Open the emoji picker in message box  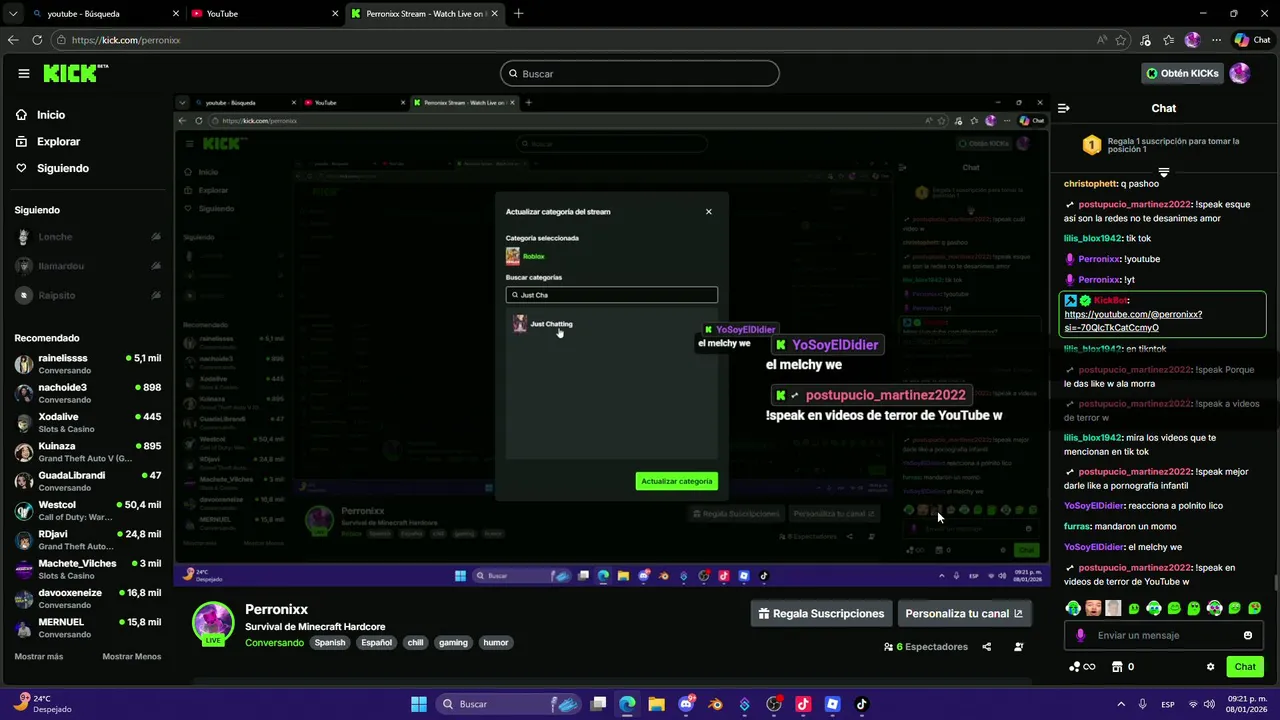(1248, 635)
